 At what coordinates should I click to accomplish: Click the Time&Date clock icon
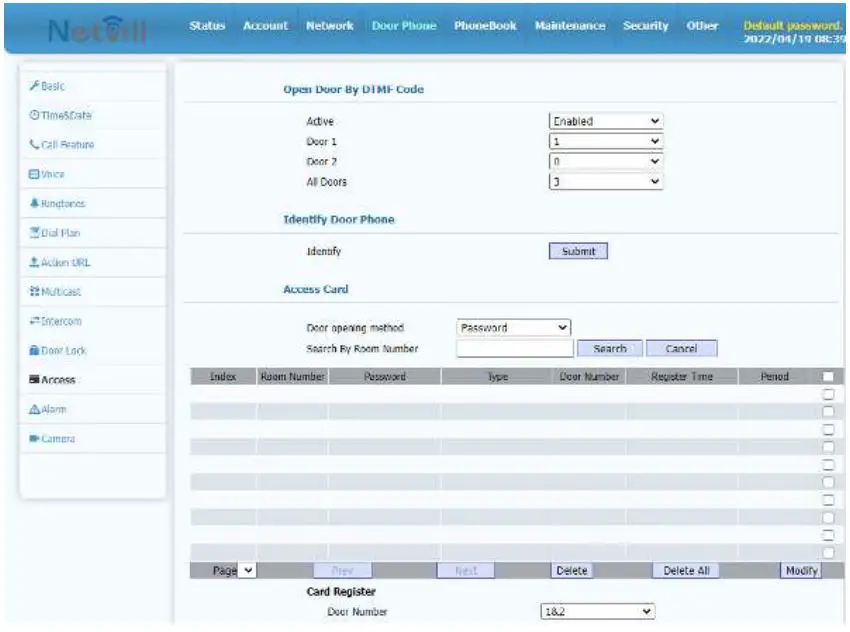pos(34,115)
